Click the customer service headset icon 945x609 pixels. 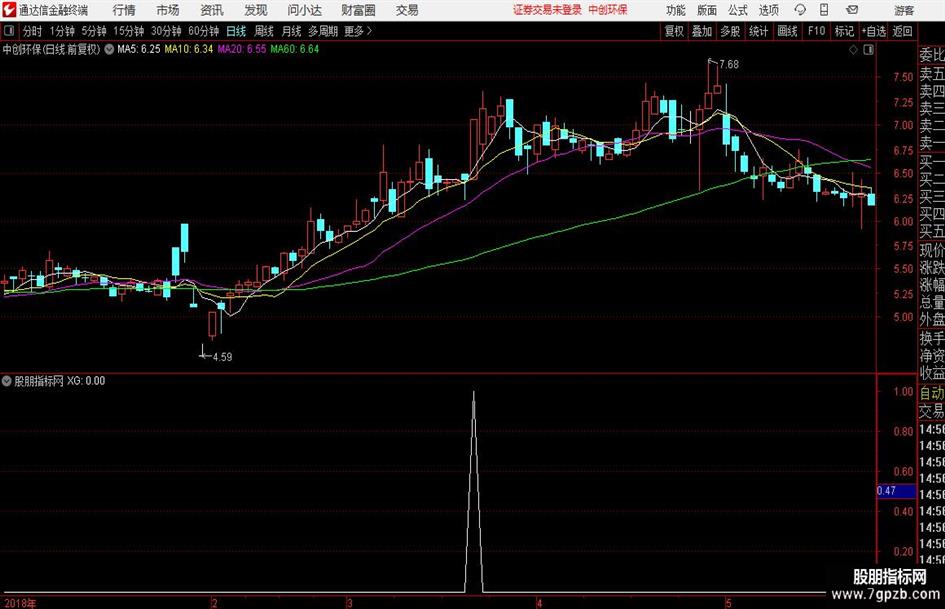[x=800, y=10]
